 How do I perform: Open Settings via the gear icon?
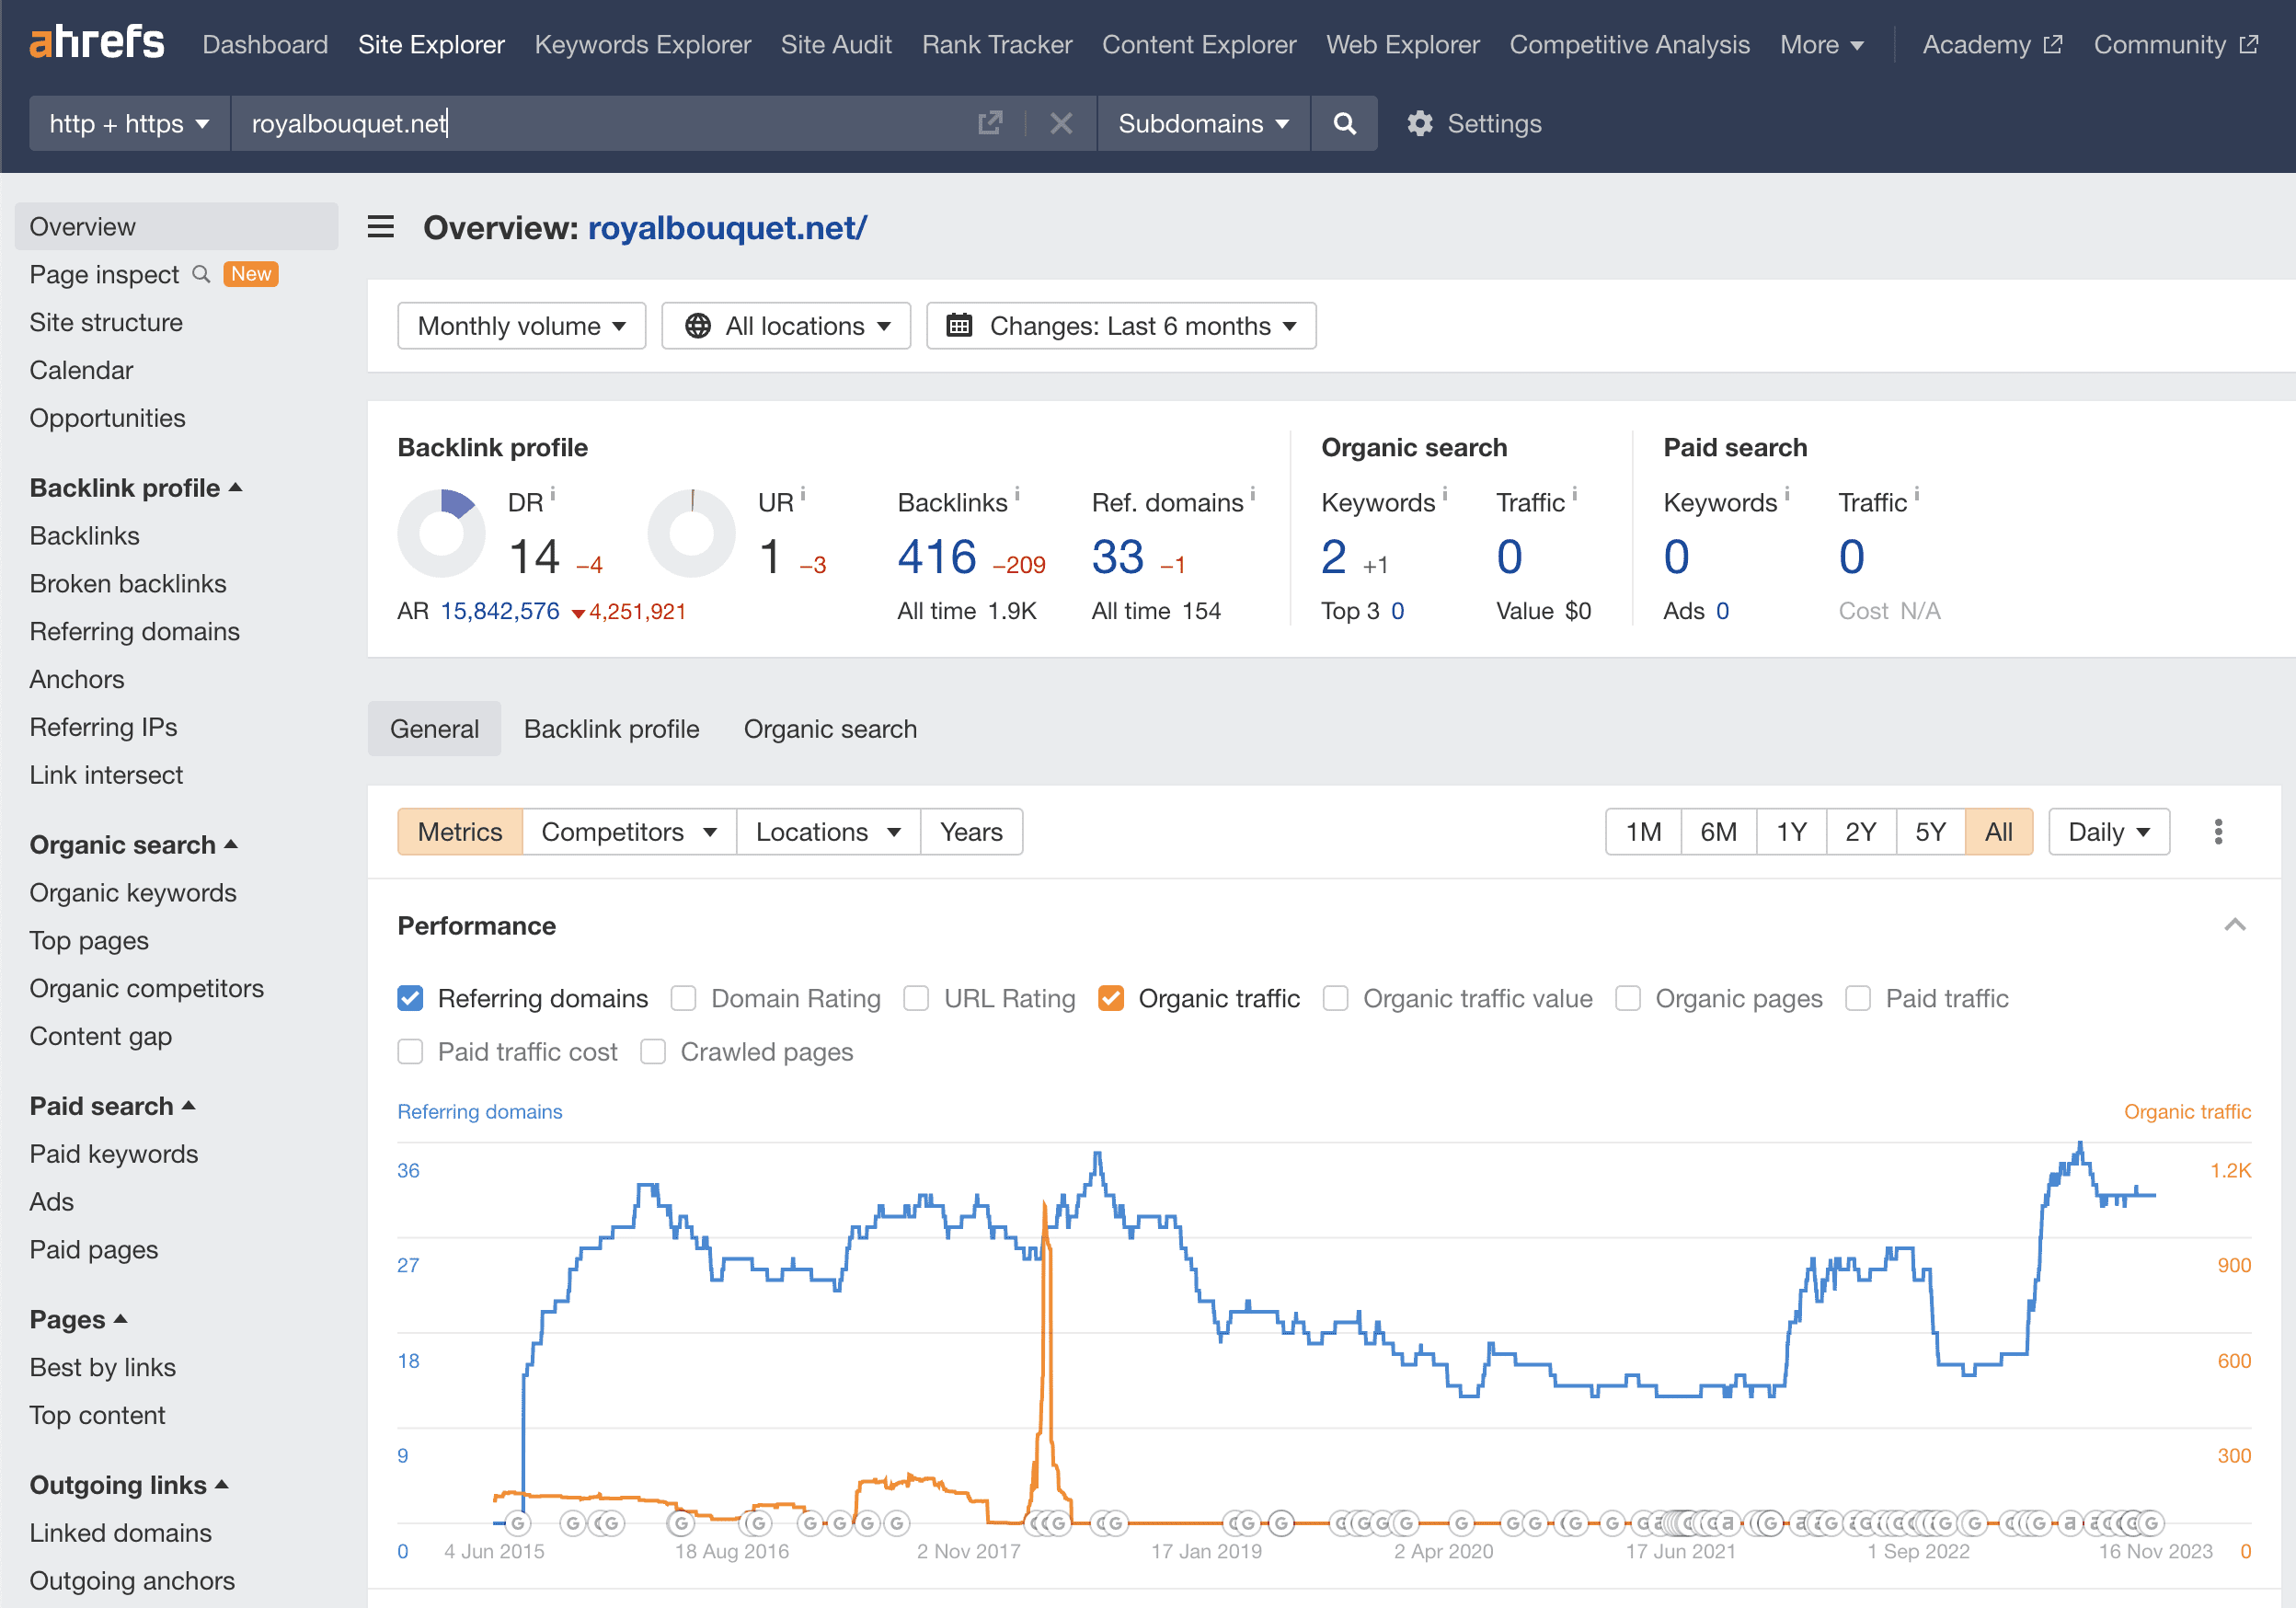click(x=1419, y=124)
